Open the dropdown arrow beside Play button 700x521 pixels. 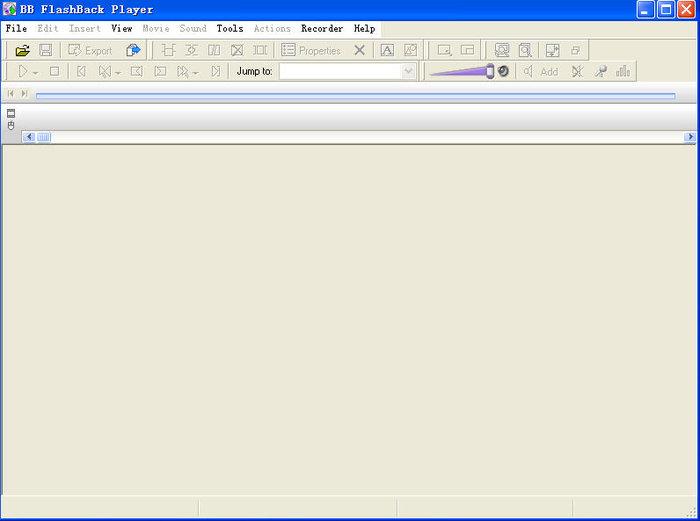[35, 73]
